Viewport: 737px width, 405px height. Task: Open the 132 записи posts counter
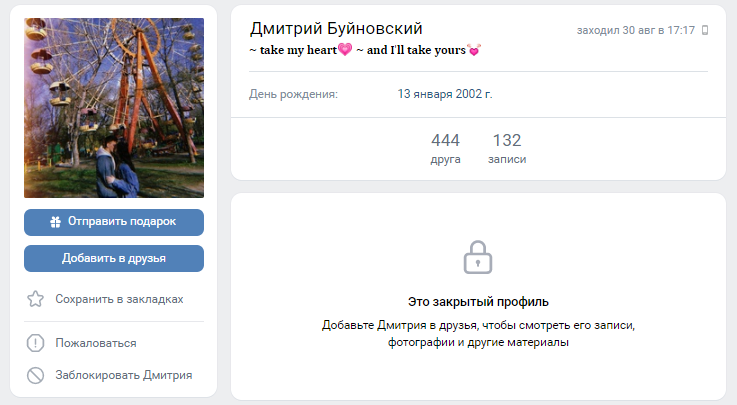507,148
